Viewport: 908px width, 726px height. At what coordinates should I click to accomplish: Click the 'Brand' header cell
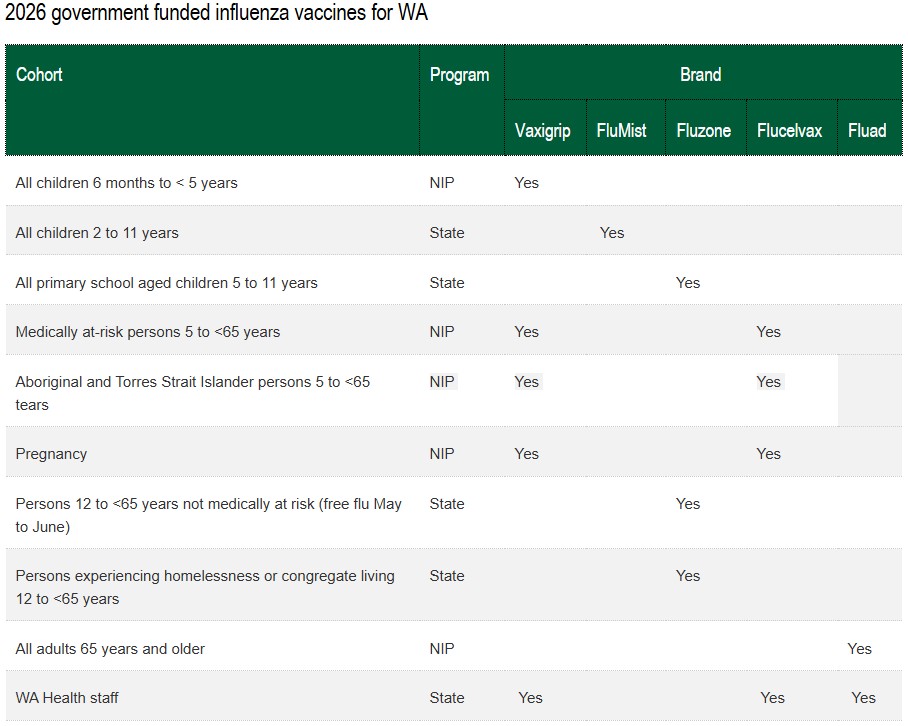[x=700, y=75]
